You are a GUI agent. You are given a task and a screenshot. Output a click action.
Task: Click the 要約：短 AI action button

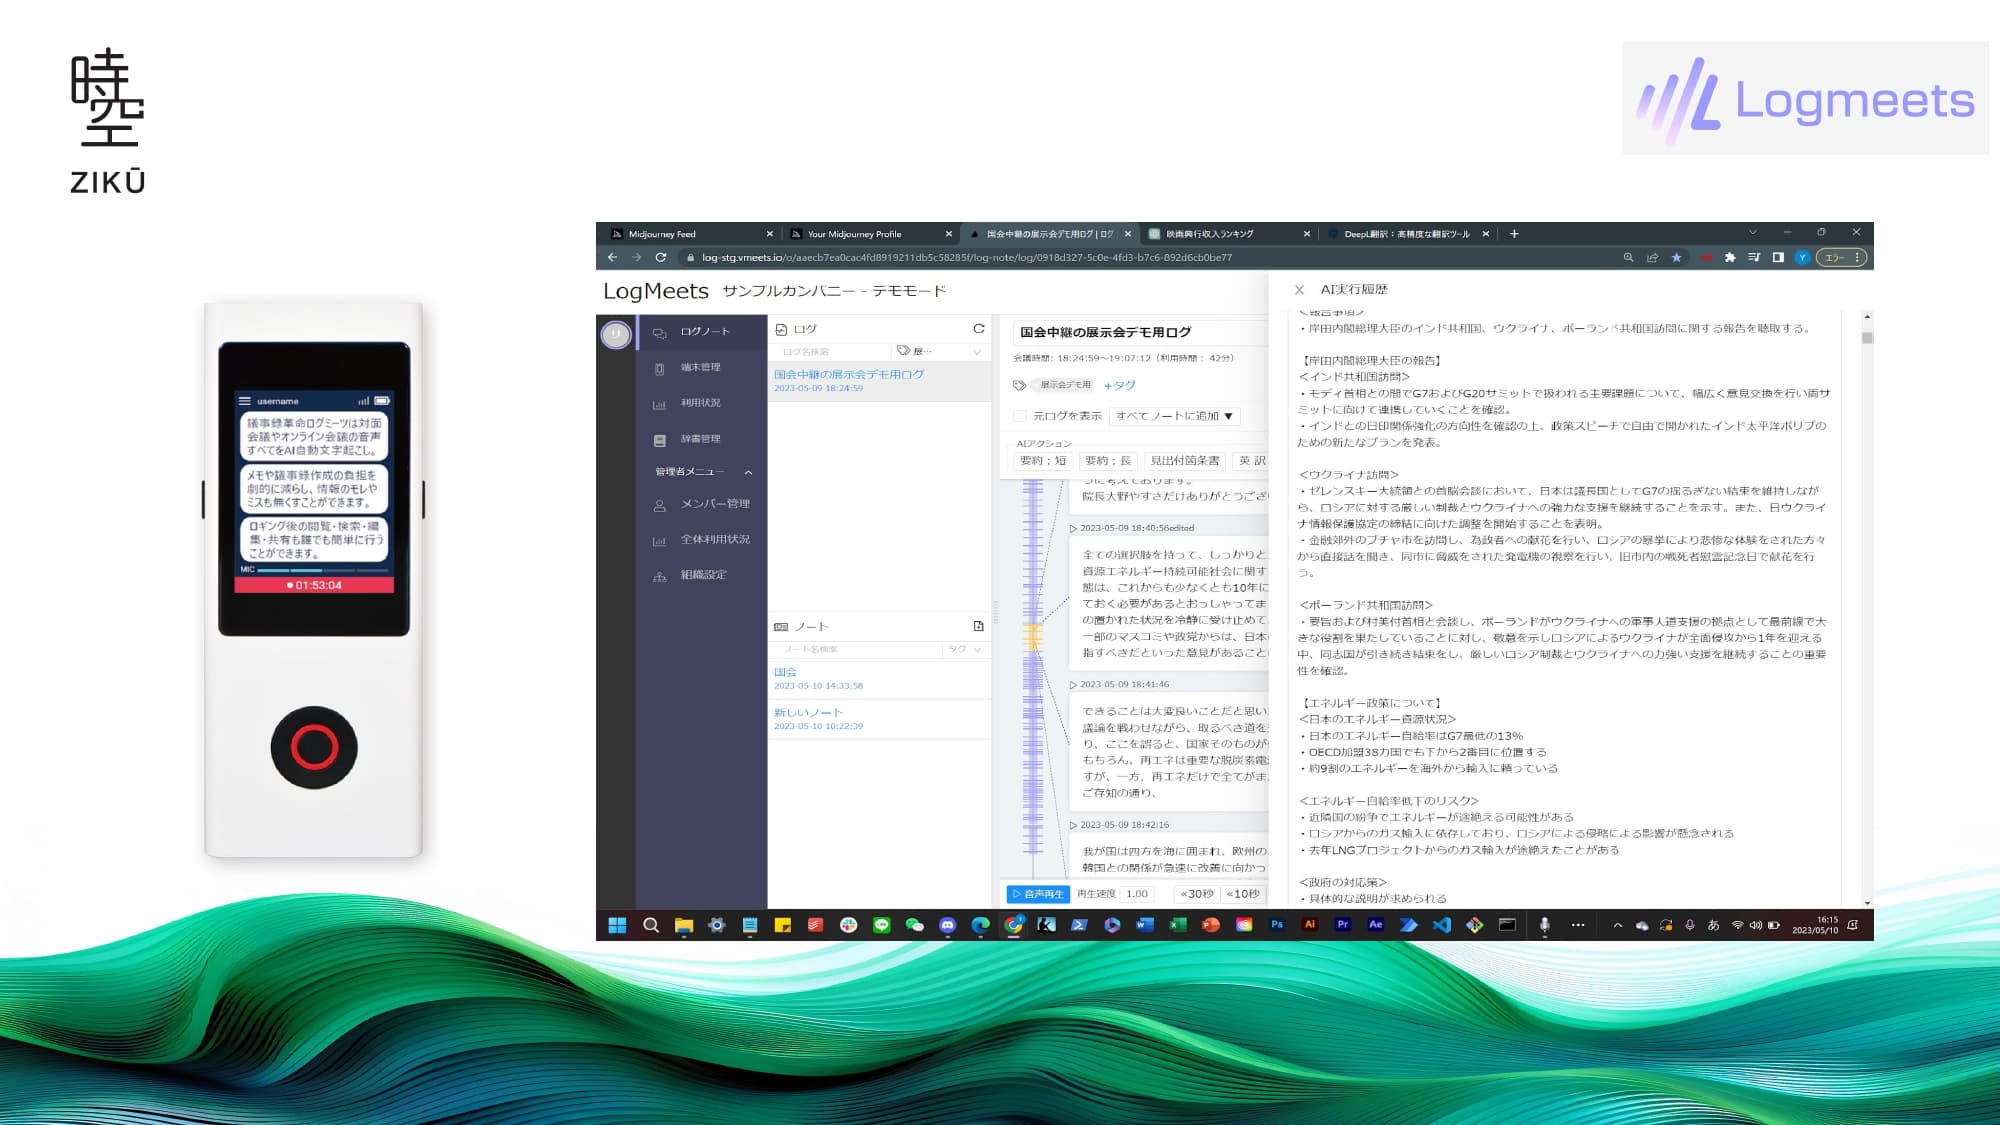click(x=1042, y=461)
